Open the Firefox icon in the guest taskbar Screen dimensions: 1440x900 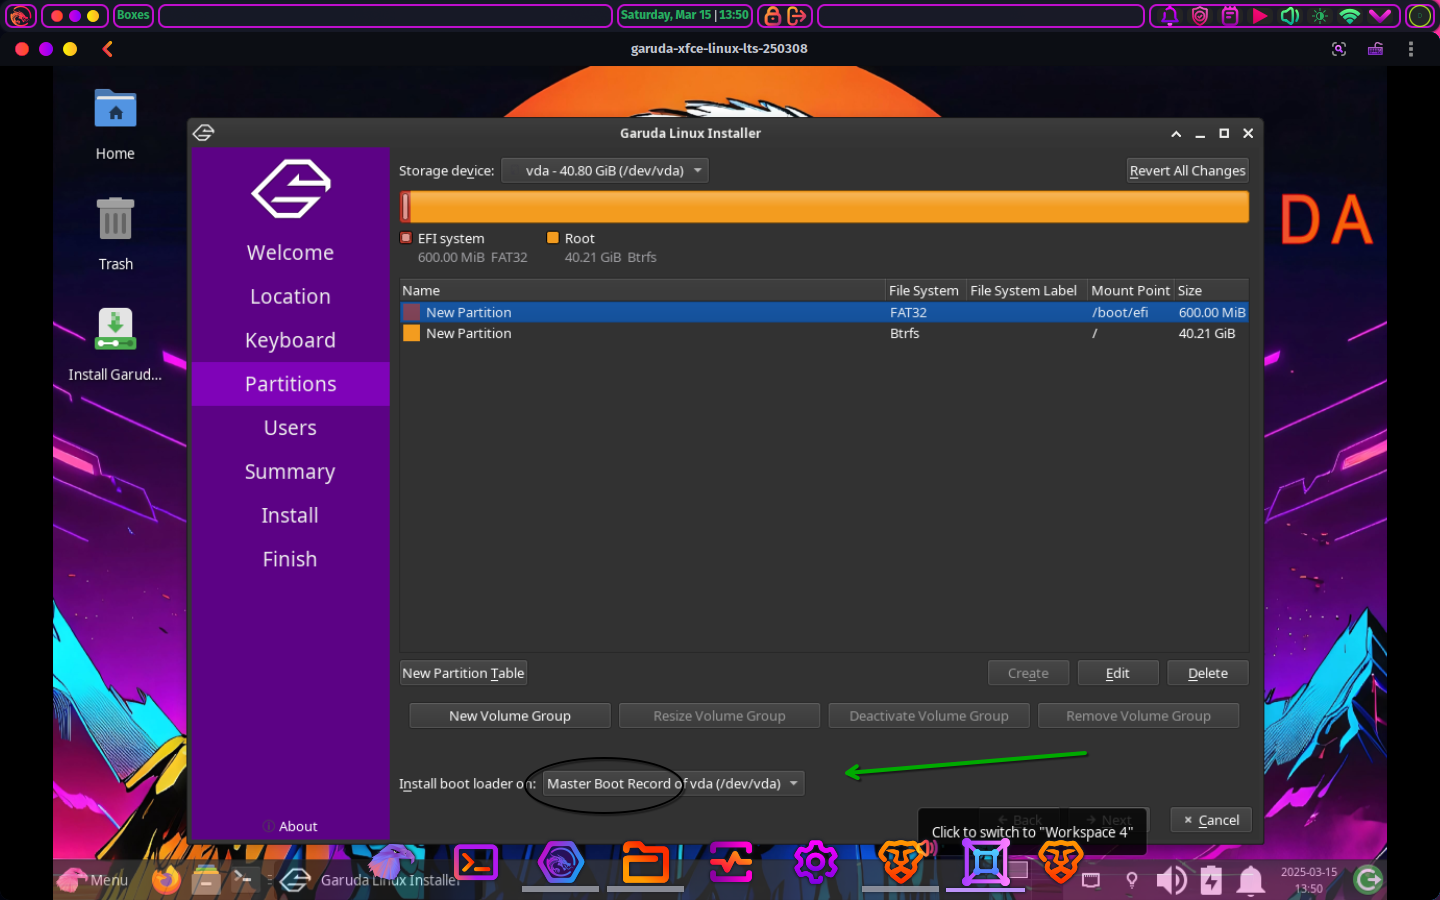pos(166,879)
